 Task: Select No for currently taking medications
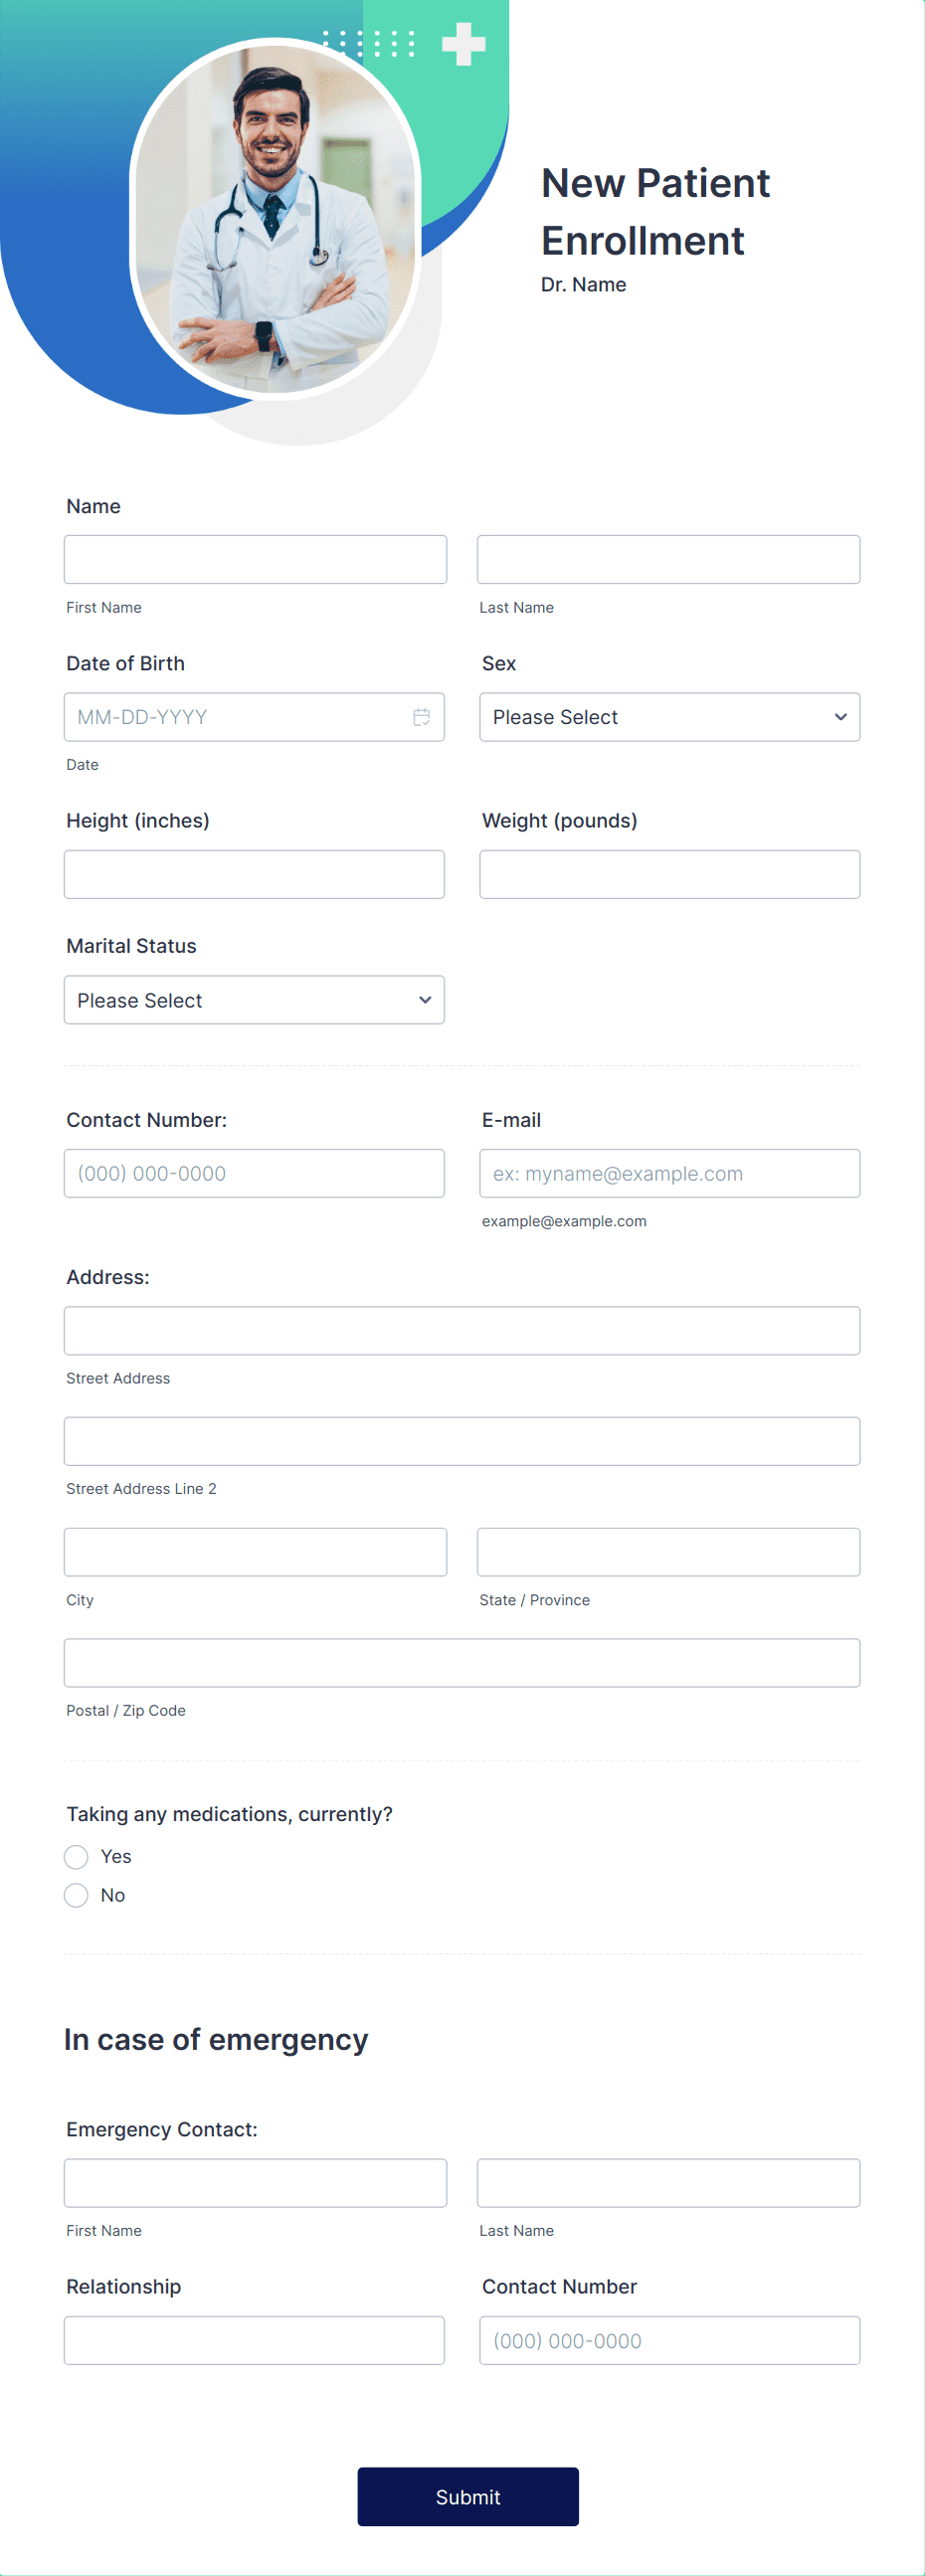tap(76, 1895)
